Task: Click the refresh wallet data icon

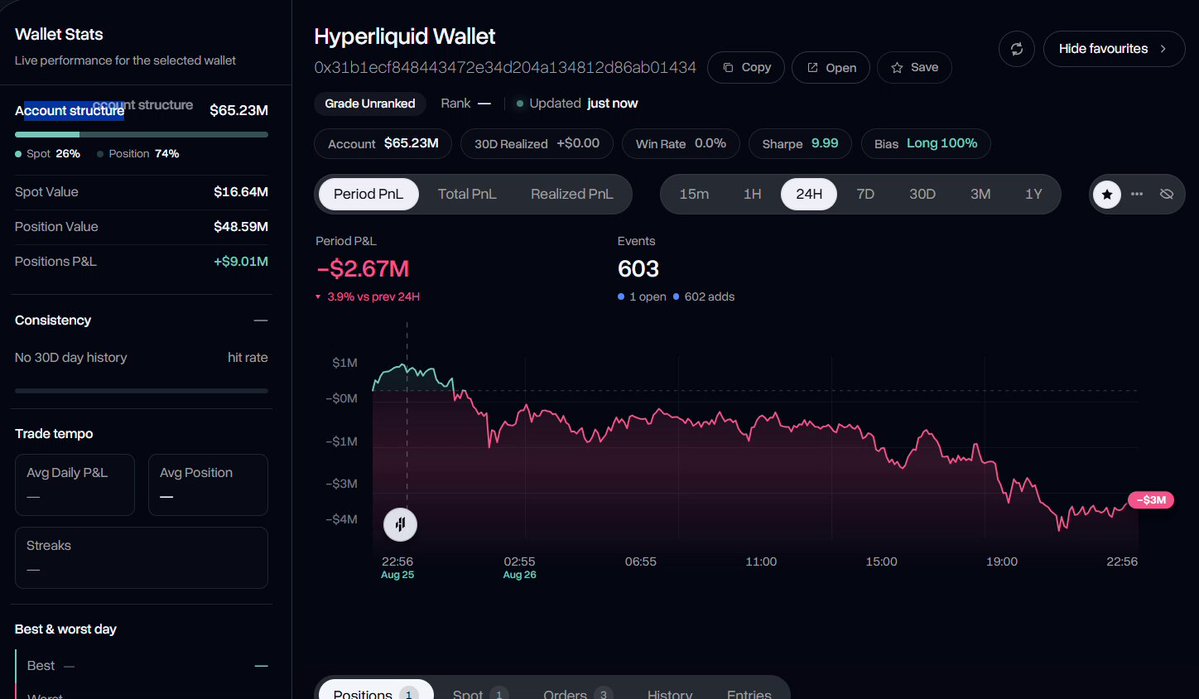Action: click(x=1016, y=49)
